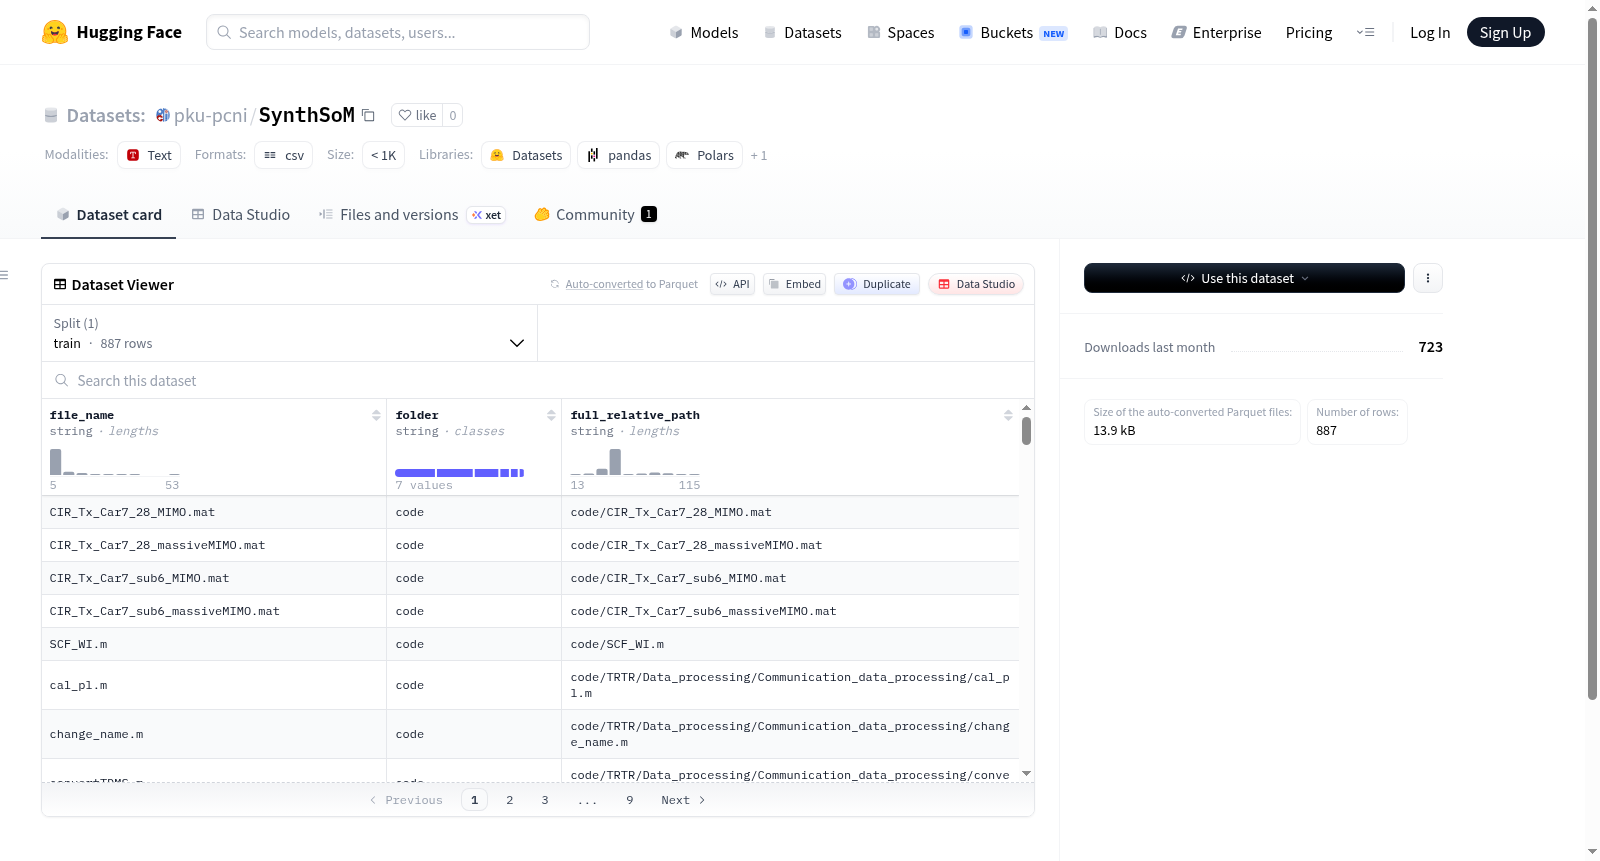1600x861 pixels.
Task: Open the Community tab
Action: (595, 215)
